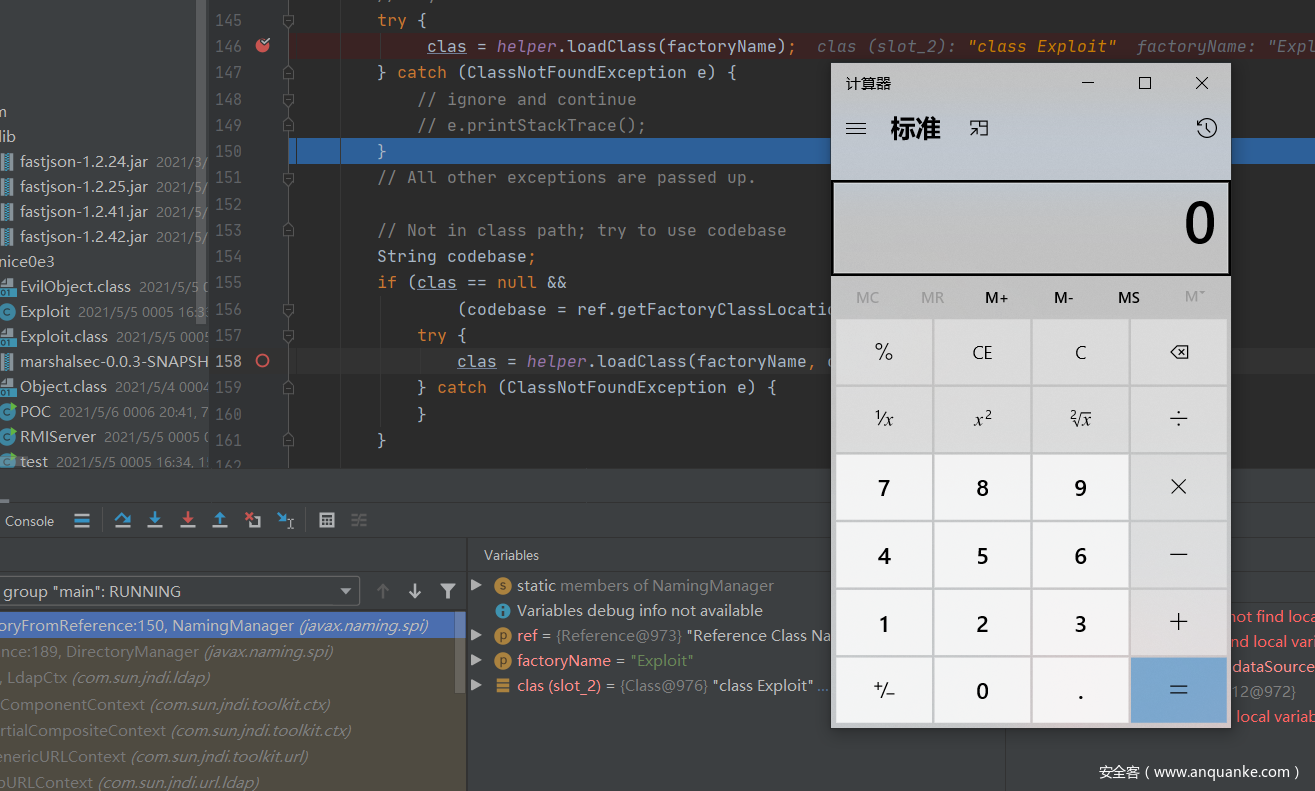Image resolution: width=1315 pixels, height=791 pixels.
Task: Expand the ref Reference variable node
Action: (x=477, y=635)
